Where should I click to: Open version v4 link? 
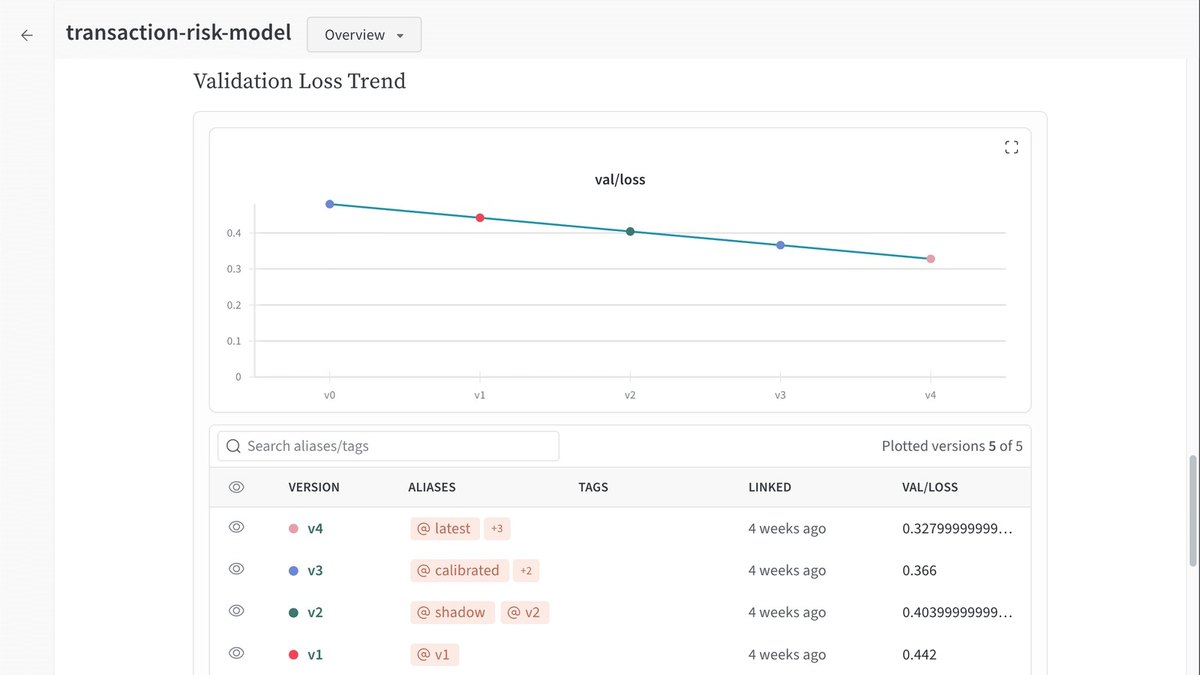pos(315,528)
